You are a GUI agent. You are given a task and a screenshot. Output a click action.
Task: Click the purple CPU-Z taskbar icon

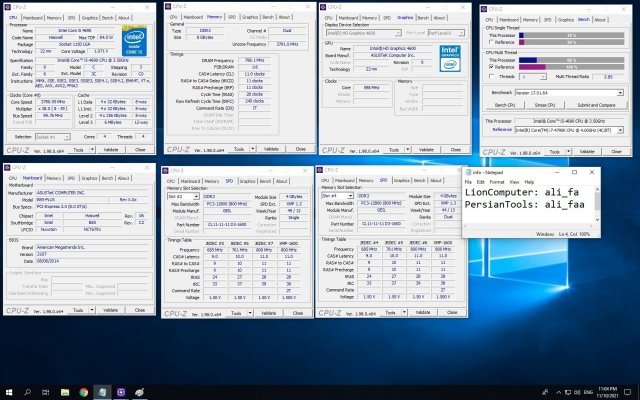(119, 392)
